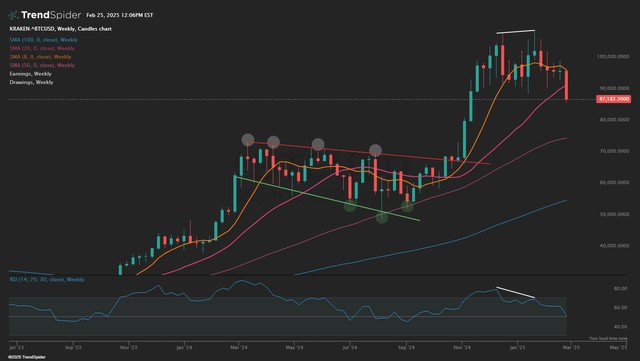Click the 50,000.0000 price axis label

pos(614,214)
